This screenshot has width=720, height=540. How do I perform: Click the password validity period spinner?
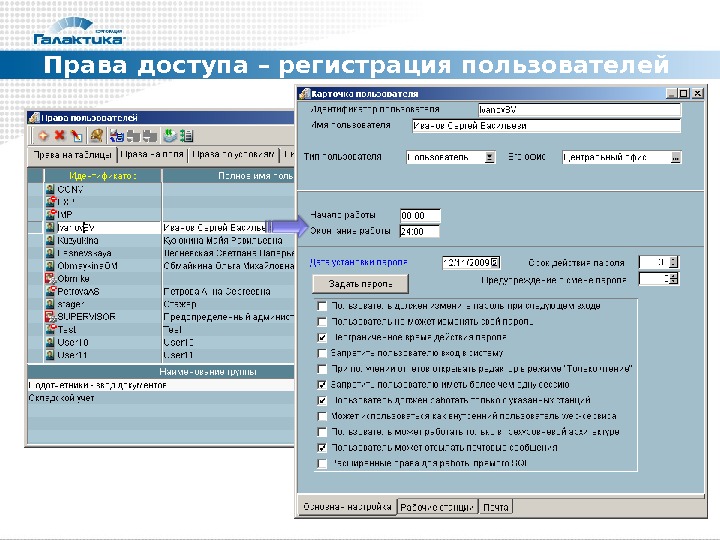(673, 262)
